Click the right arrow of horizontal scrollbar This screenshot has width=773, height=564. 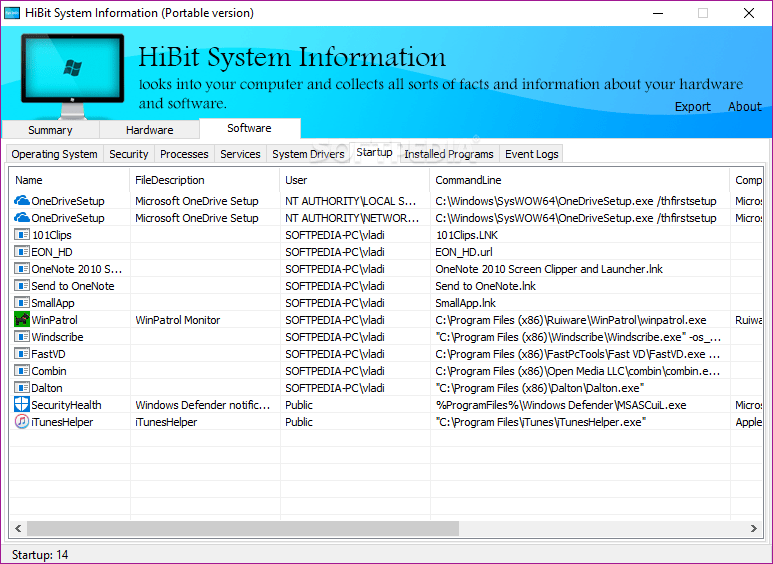[754, 529]
